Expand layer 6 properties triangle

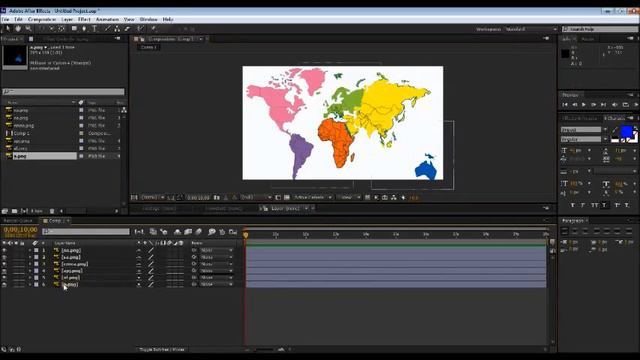click(30, 284)
